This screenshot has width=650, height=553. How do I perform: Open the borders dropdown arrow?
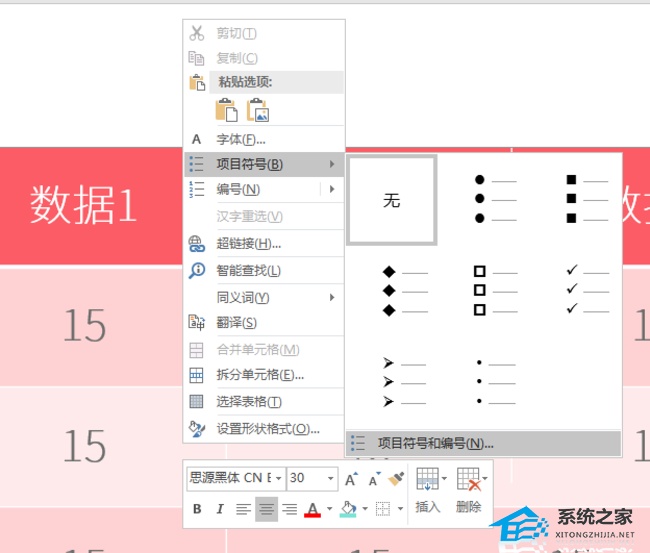(x=400, y=509)
